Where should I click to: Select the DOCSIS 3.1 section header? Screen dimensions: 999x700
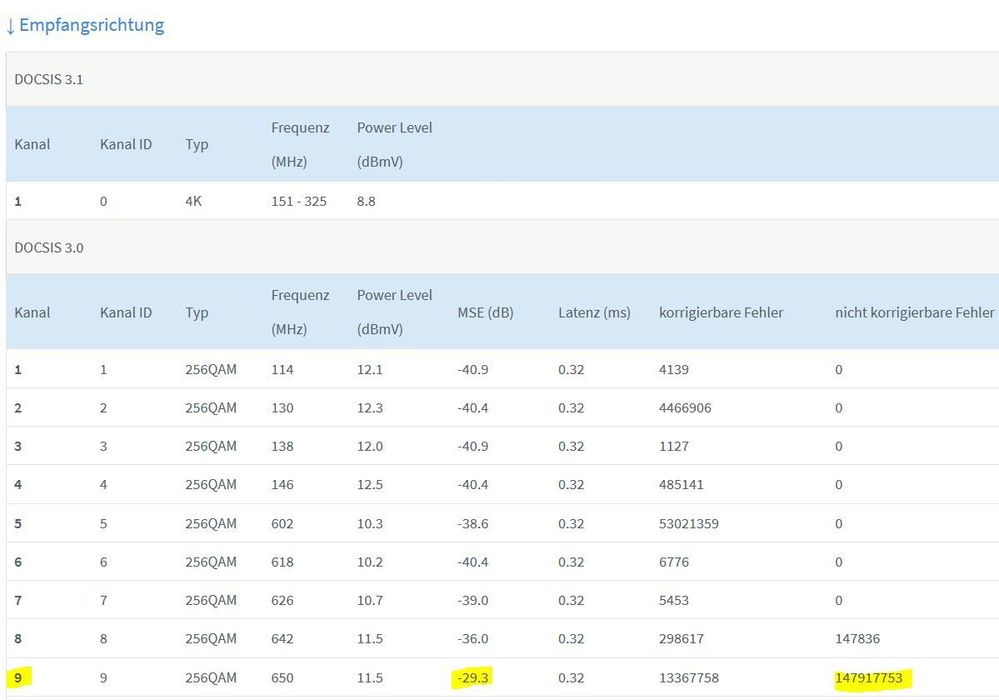coord(49,79)
